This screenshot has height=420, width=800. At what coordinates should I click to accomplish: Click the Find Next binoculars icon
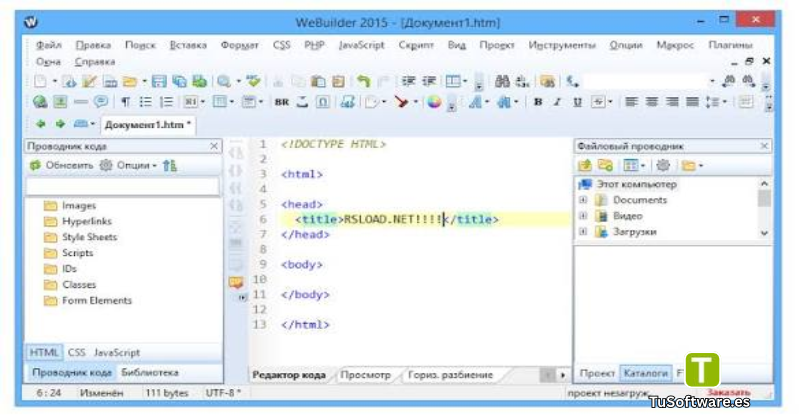tap(748, 81)
